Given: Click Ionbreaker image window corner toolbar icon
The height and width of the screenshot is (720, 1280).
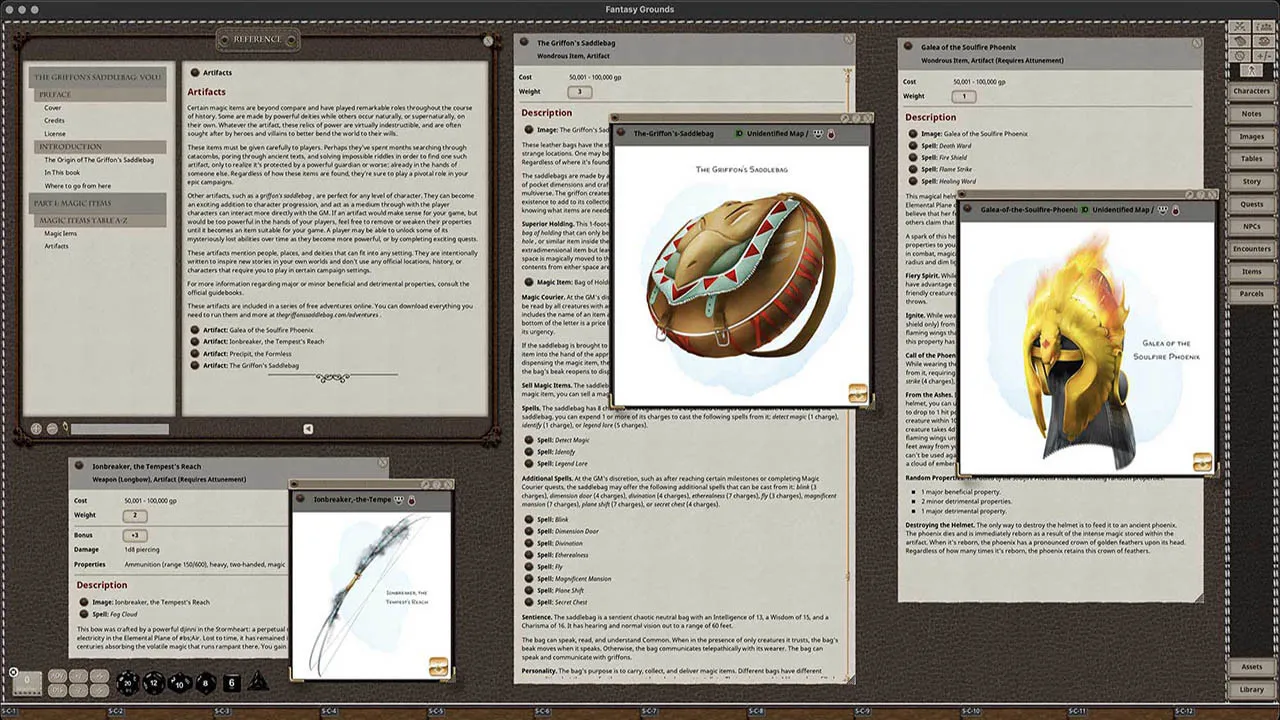Looking at the screenshot, I should click(438, 666).
